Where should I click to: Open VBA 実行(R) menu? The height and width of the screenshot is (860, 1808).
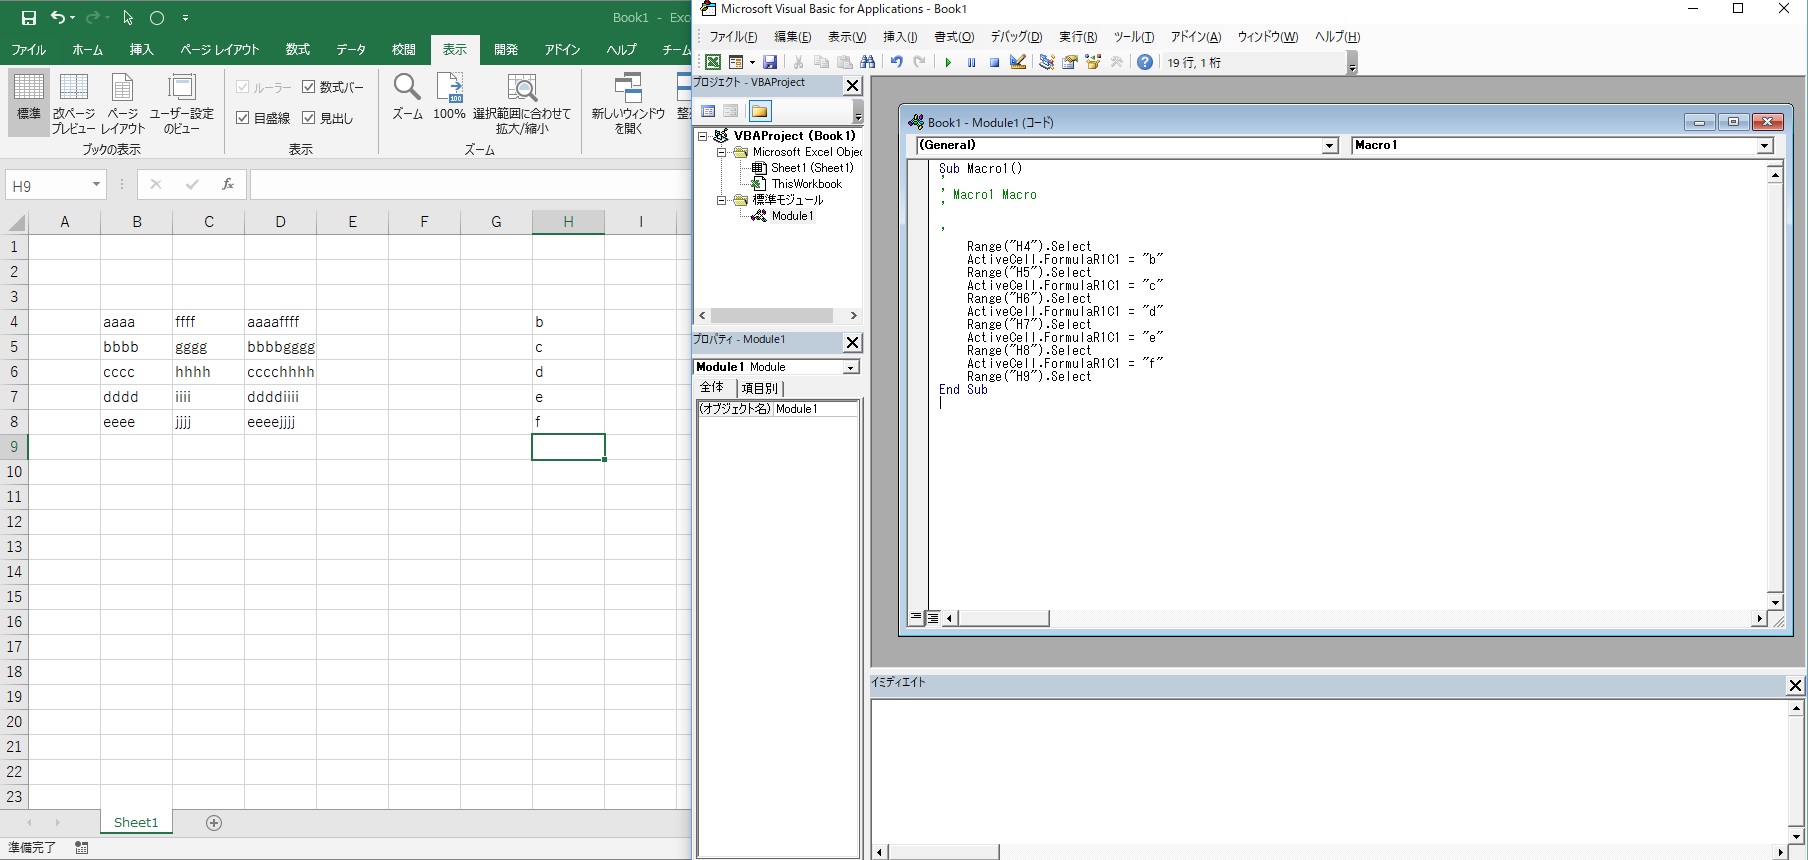[x=1078, y=37]
